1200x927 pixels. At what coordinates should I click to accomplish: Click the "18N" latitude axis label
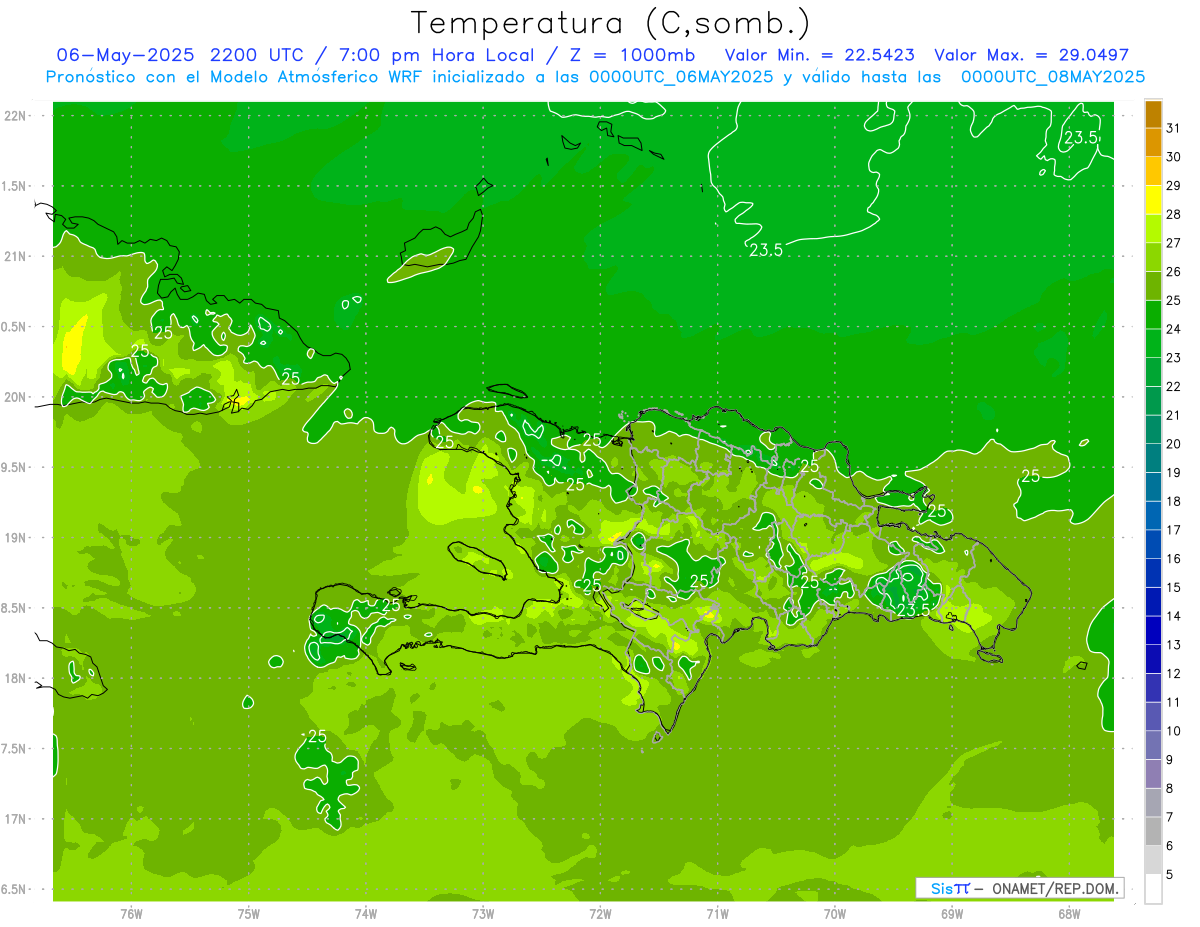(16, 679)
